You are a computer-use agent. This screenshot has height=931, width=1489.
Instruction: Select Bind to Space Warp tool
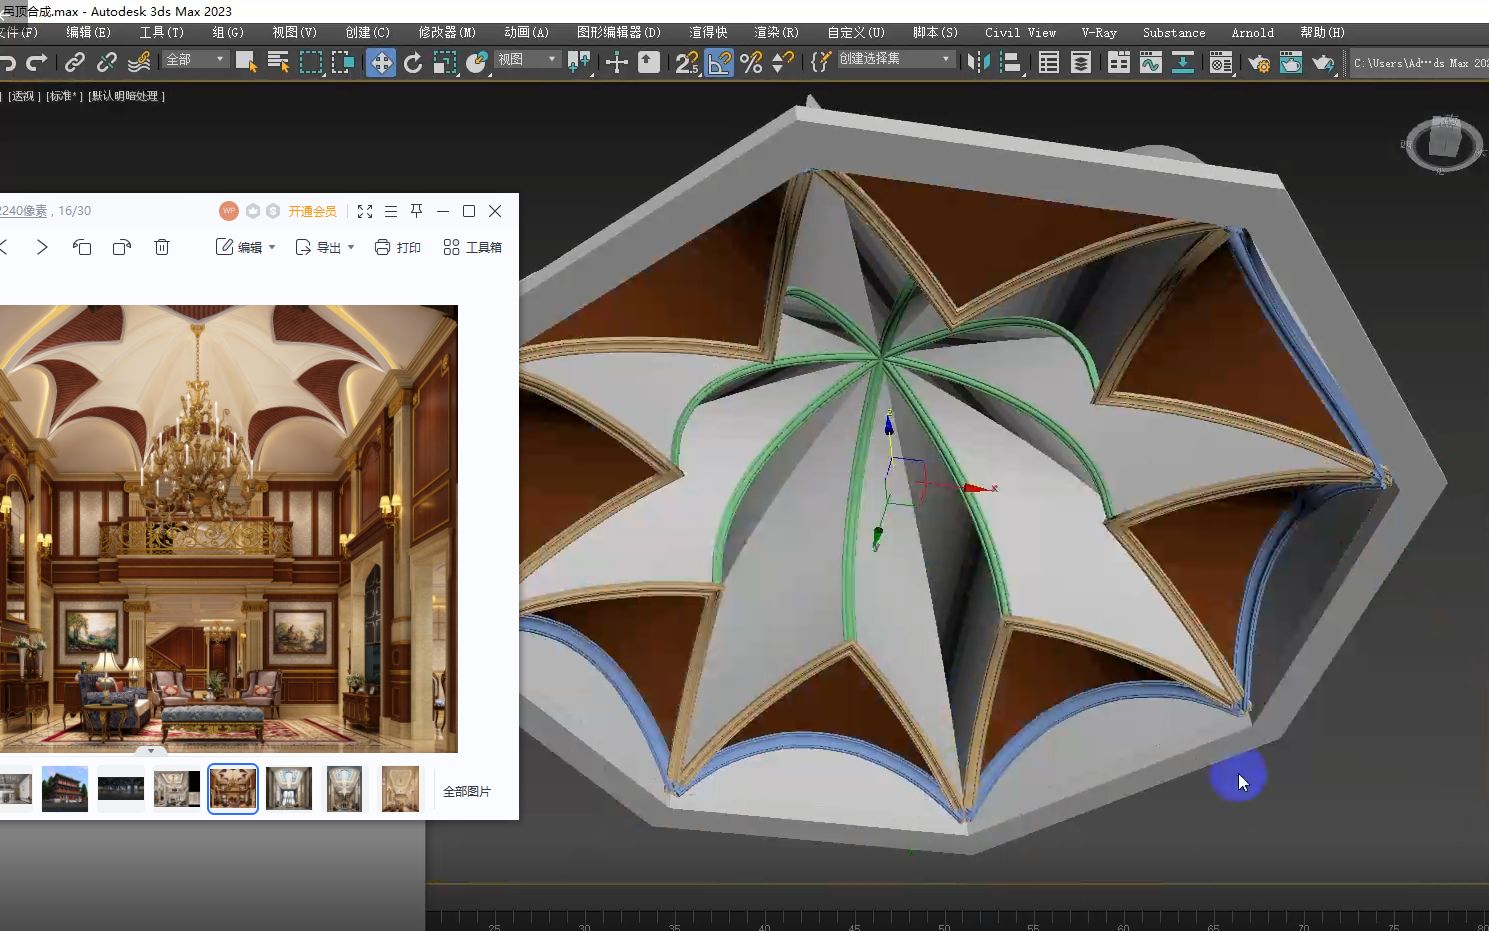(139, 62)
